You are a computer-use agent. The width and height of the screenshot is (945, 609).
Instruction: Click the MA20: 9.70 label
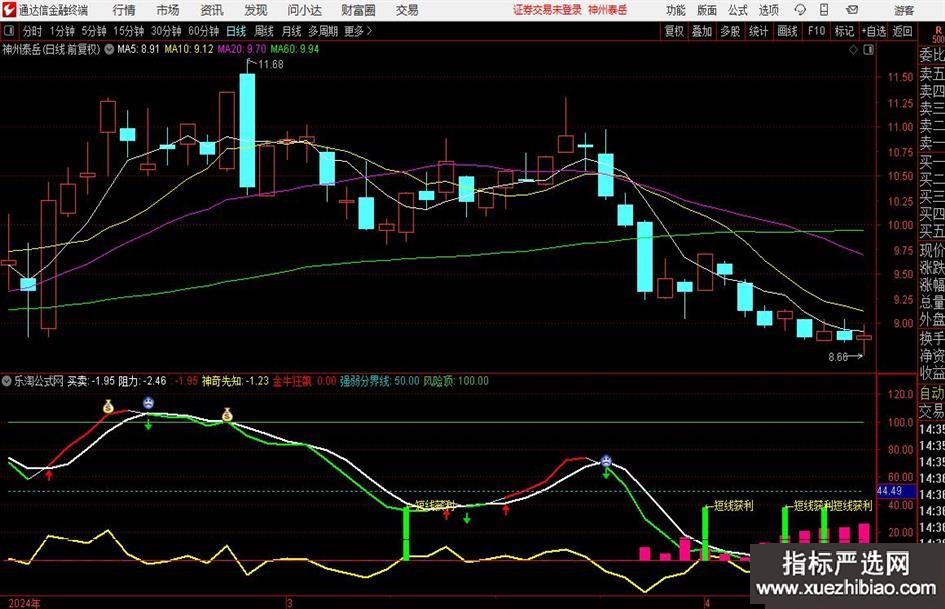[242, 49]
